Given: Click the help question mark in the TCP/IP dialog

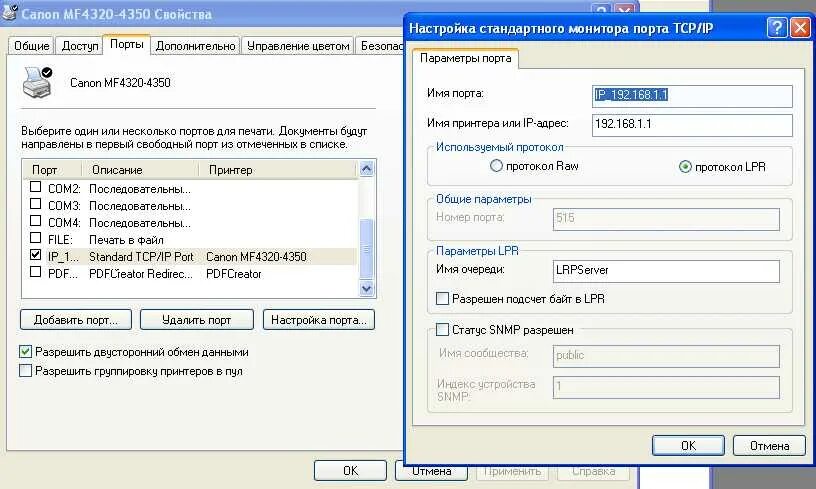Looking at the screenshot, I should click(776, 27).
